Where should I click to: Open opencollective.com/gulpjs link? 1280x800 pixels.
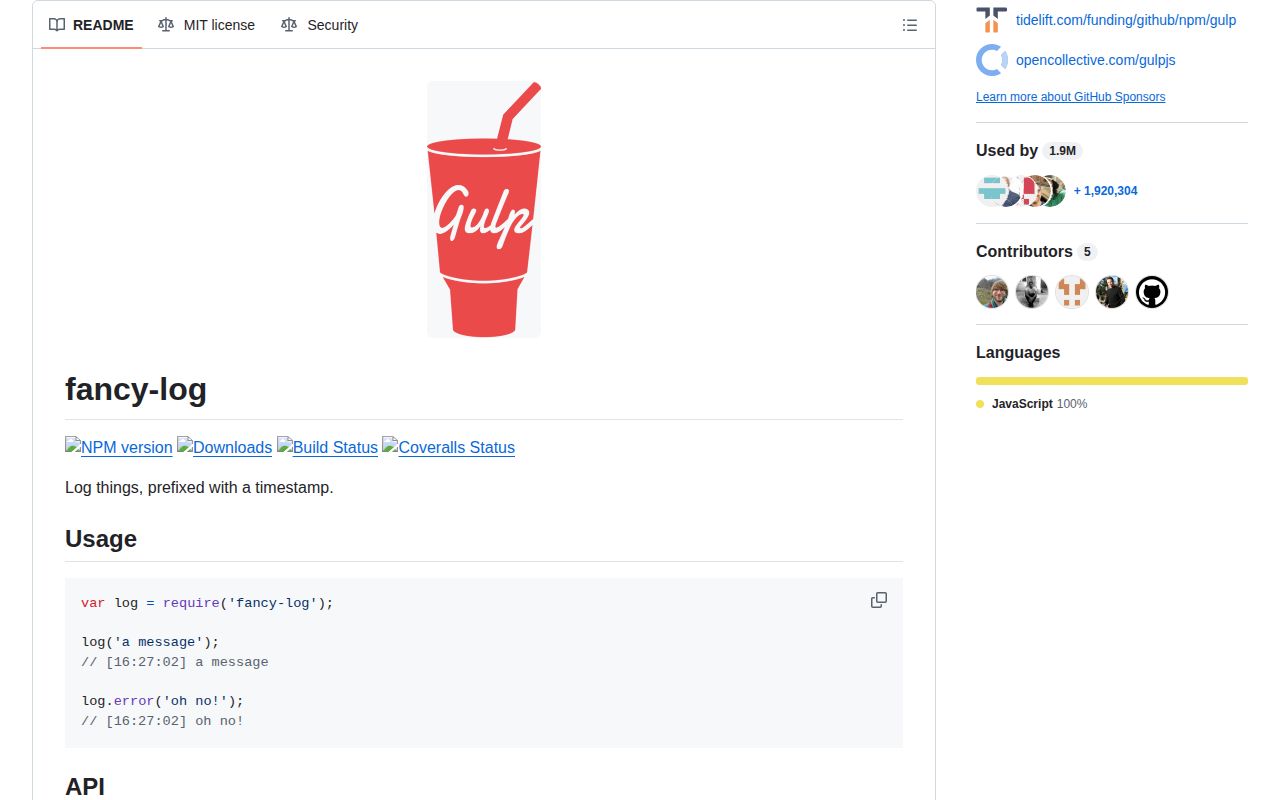pos(1096,60)
